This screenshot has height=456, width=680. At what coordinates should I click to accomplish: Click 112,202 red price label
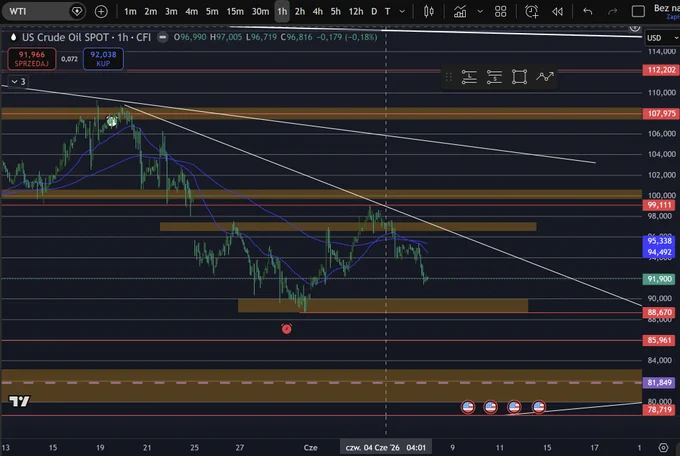click(661, 70)
